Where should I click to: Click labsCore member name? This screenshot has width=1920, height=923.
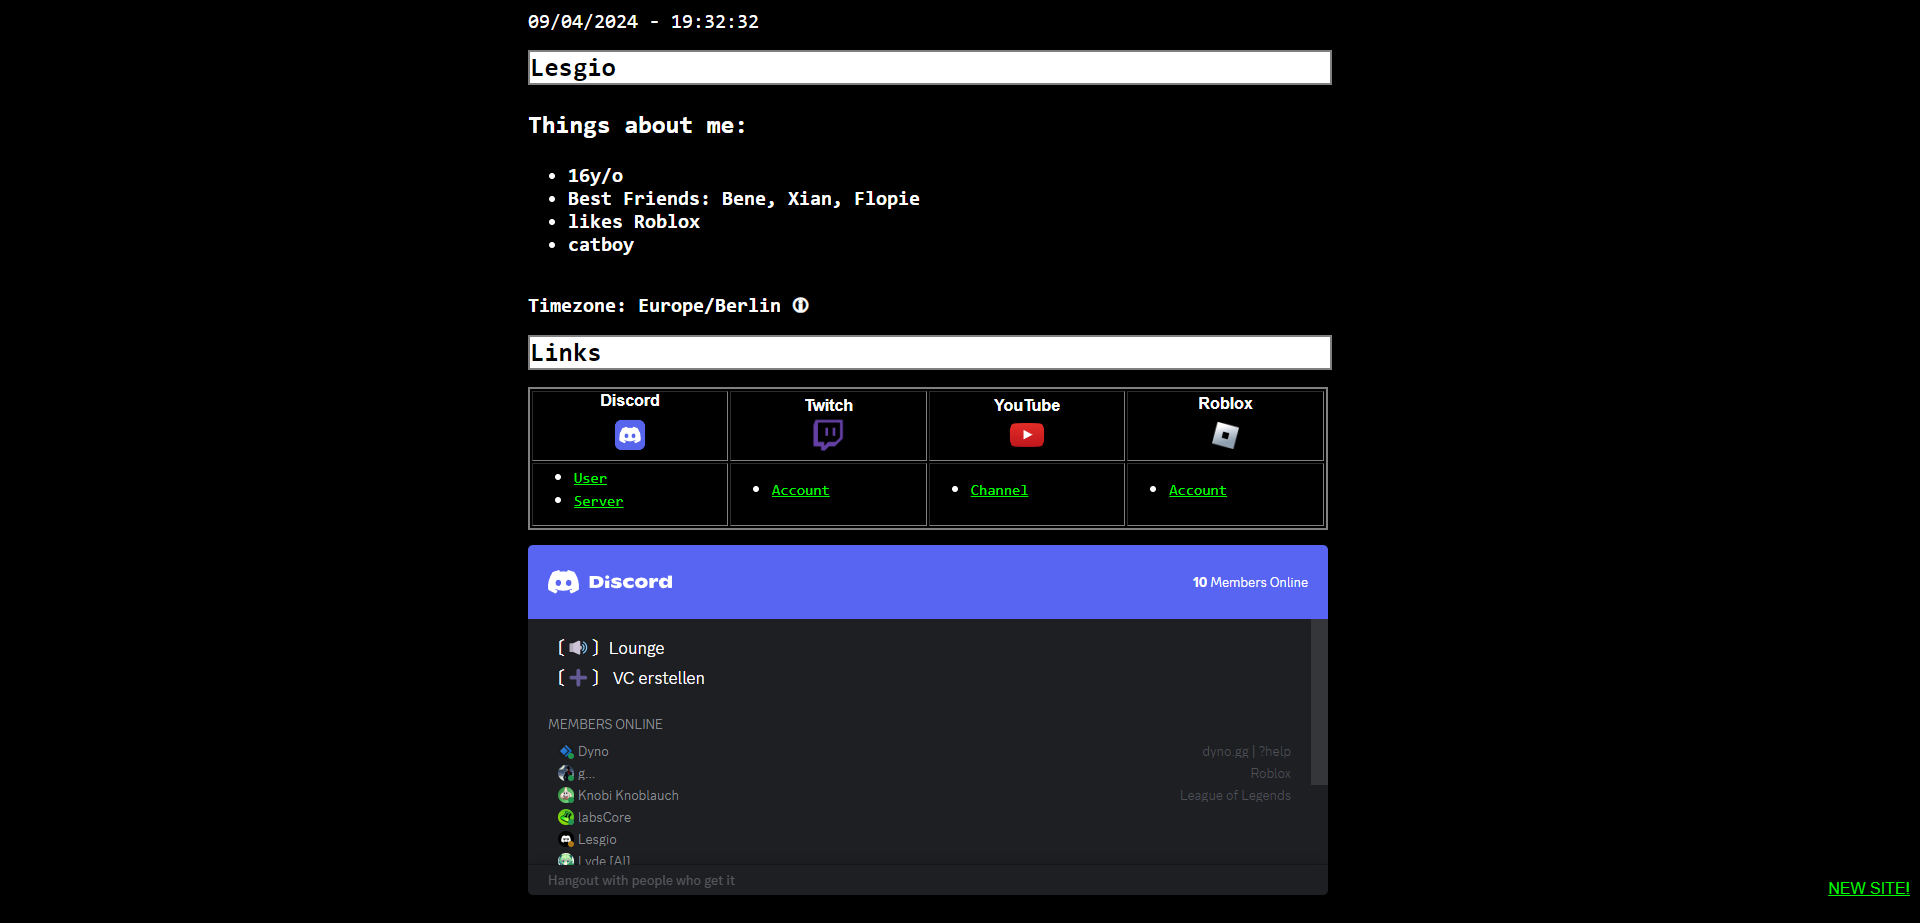[x=604, y=818]
